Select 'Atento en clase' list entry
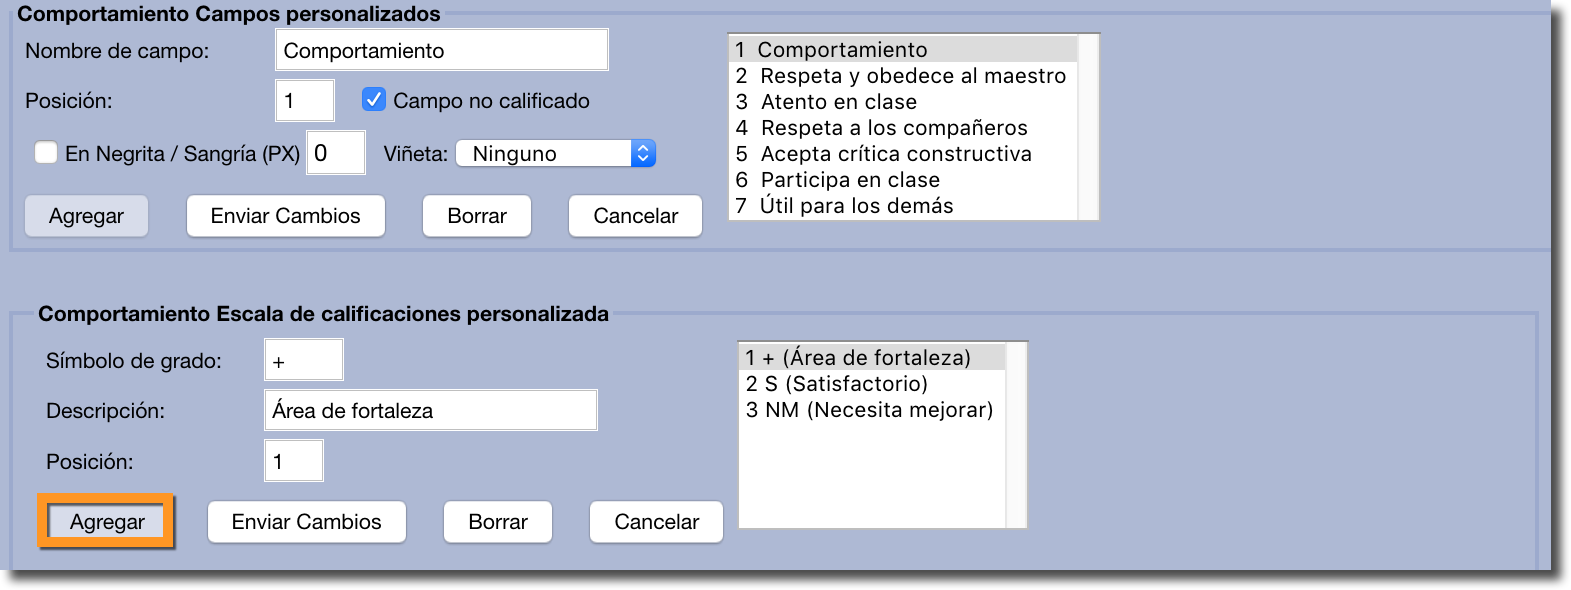Viewport: 1571px width, 590px height. click(x=838, y=102)
